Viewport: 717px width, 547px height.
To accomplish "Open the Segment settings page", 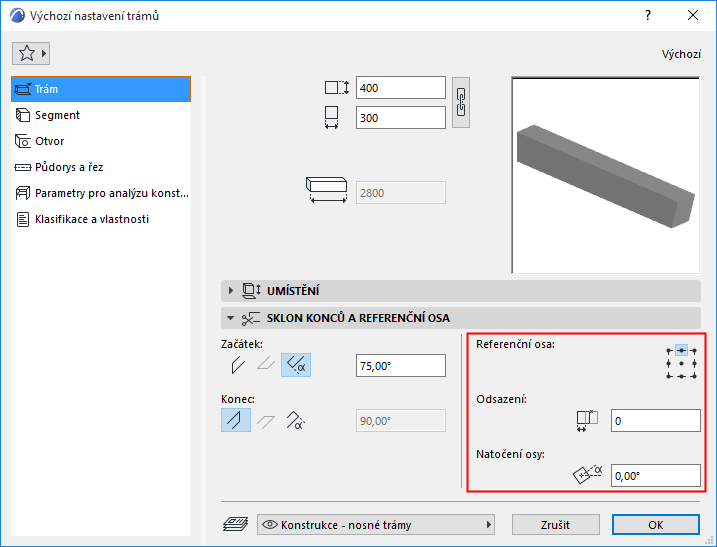I will (x=101, y=115).
